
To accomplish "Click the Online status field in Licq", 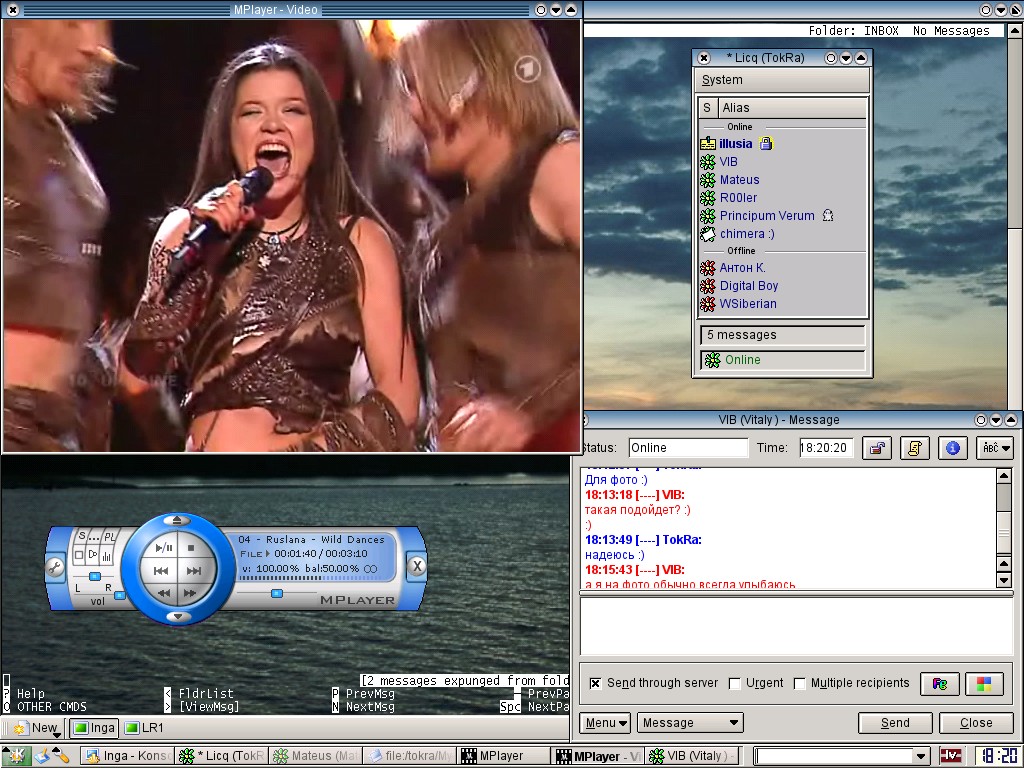I will pyautogui.click(x=782, y=360).
